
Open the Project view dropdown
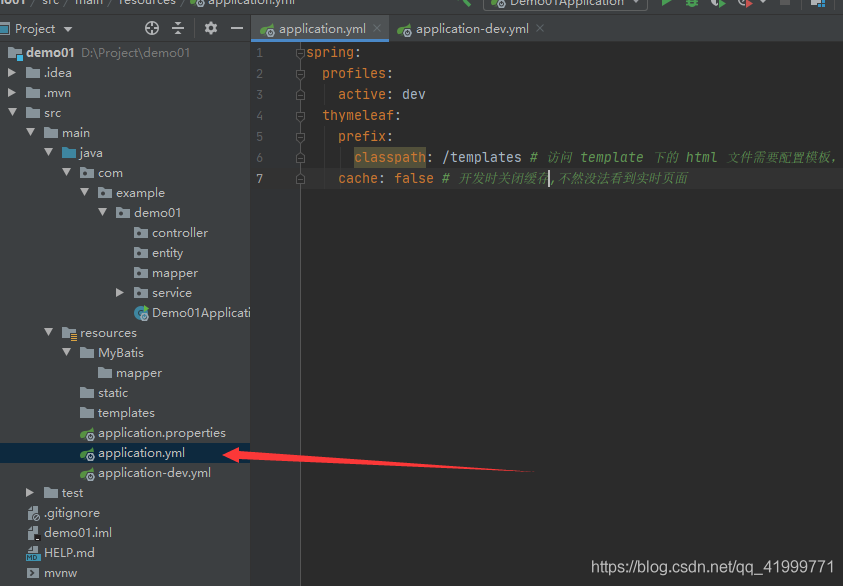pos(67,29)
